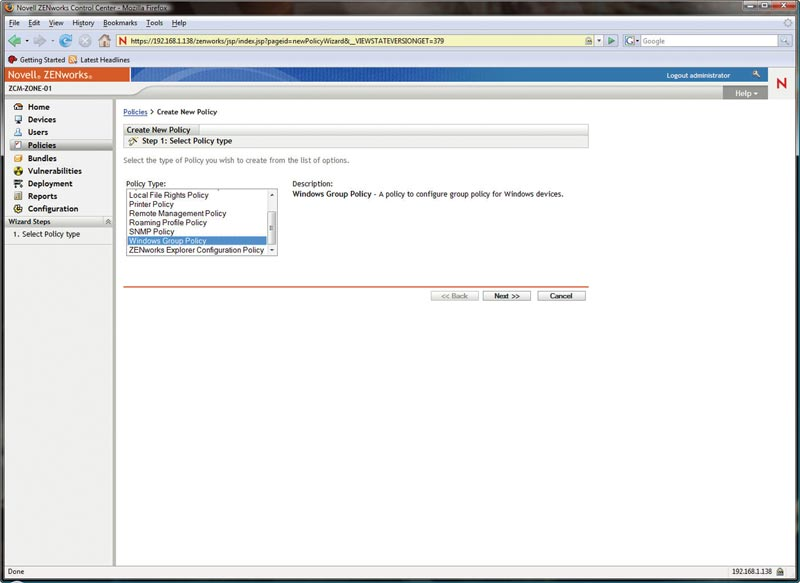Open the Tools menu
800x583 pixels.
point(154,23)
